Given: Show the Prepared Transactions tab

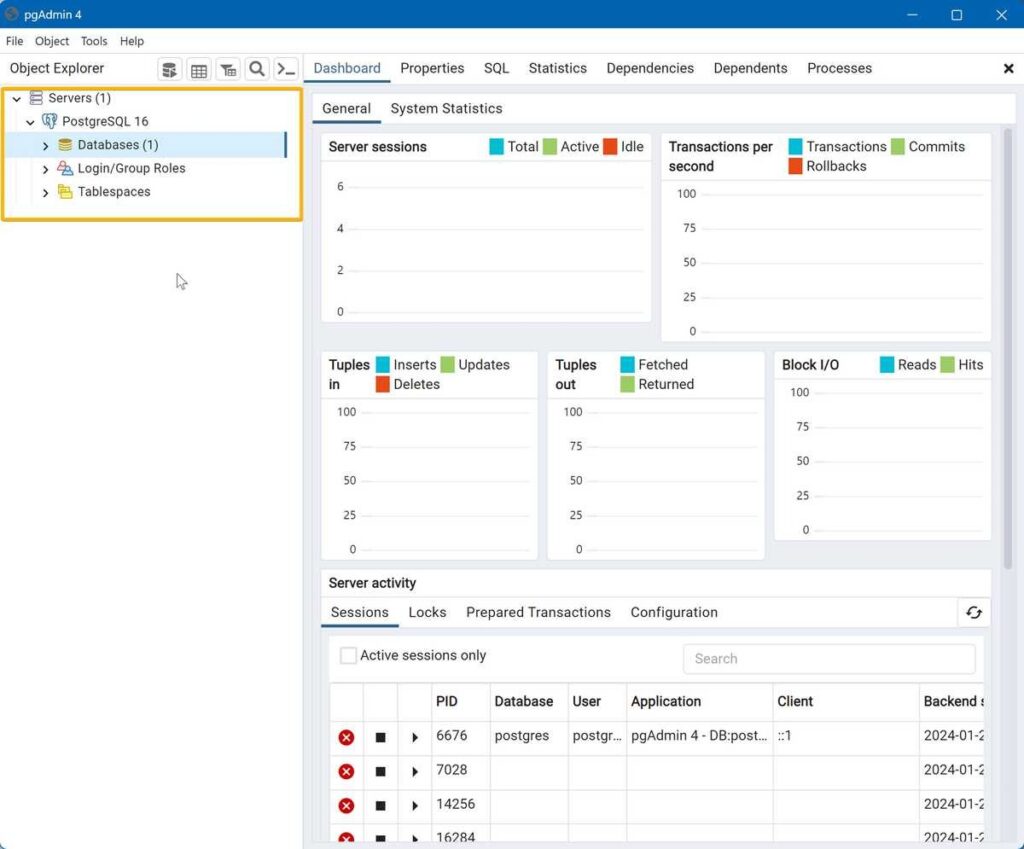Looking at the screenshot, I should pos(538,613).
